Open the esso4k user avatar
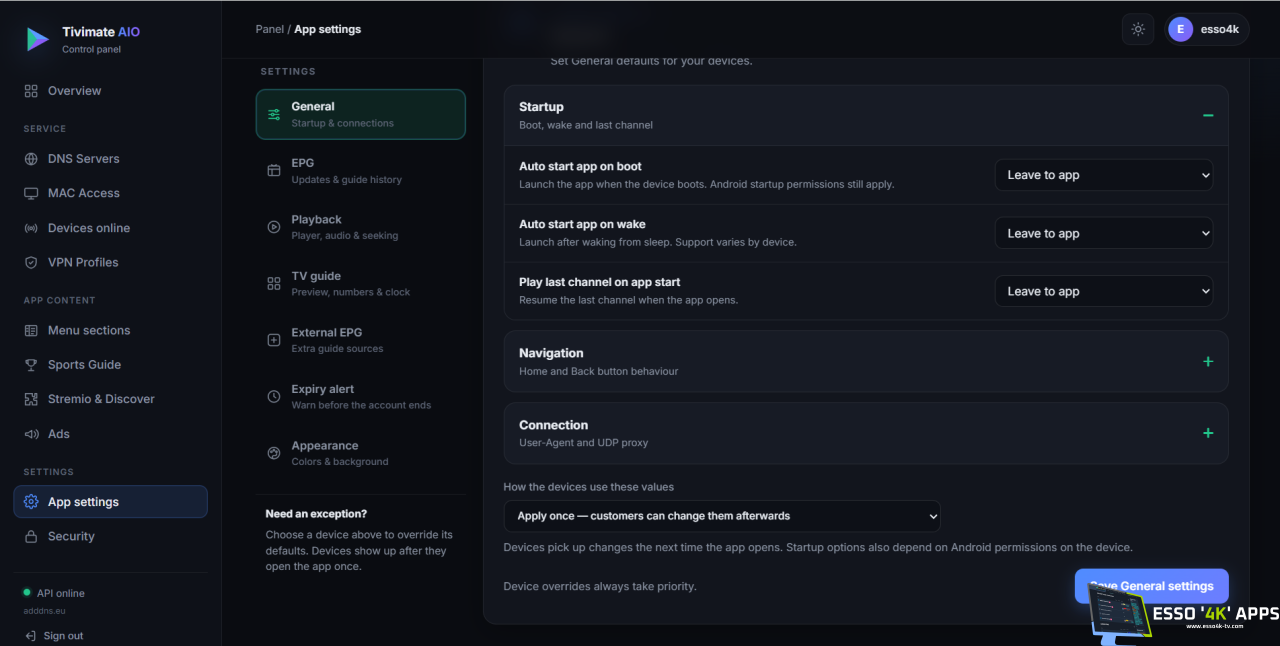 [1180, 29]
